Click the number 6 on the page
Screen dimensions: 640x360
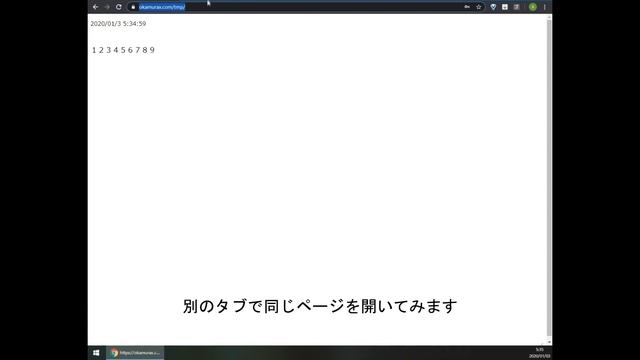pyautogui.click(x=130, y=50)
